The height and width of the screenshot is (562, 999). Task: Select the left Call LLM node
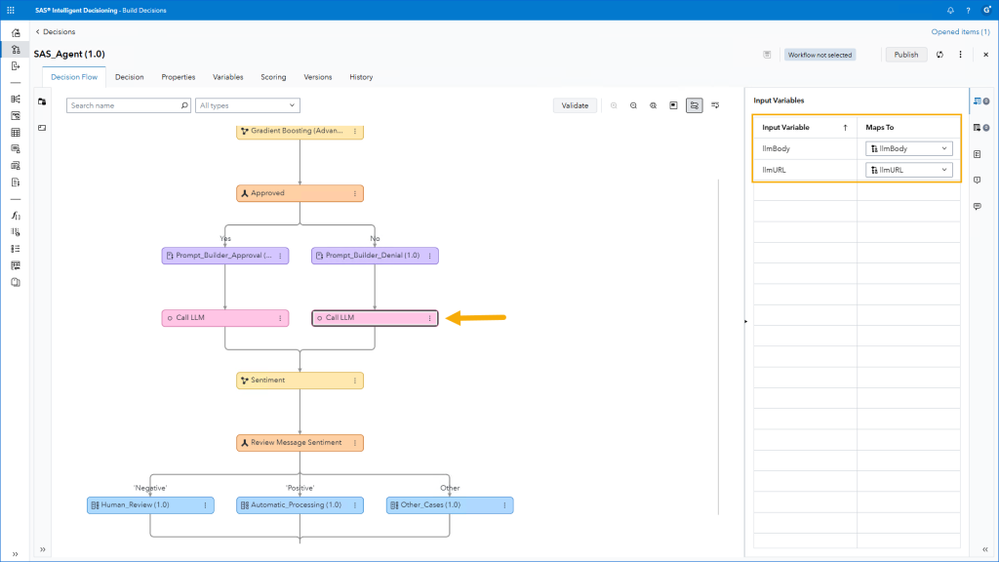coord(225,318)
